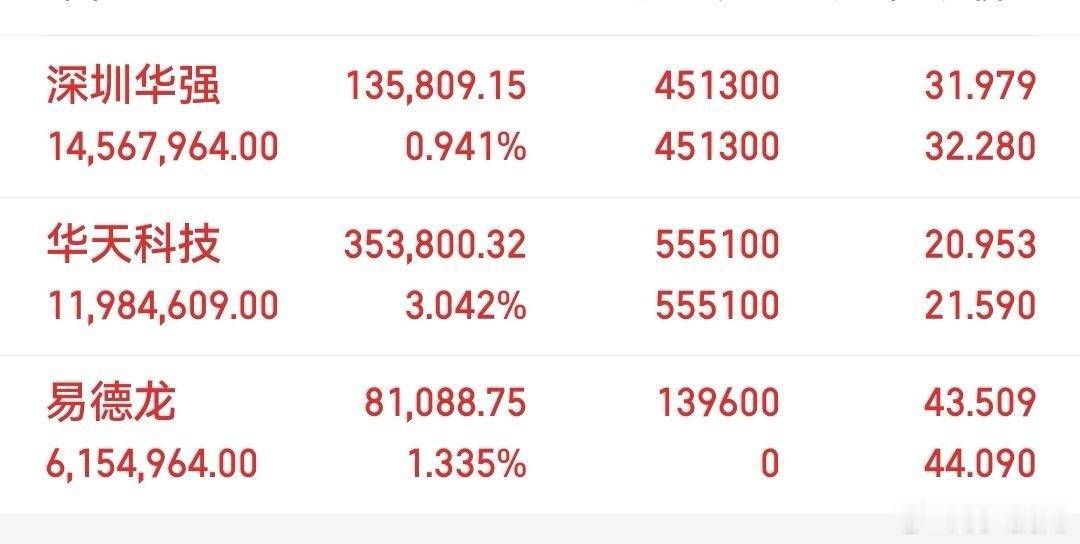Image resolution: width=1080 pixels, height=544 pixels.
Task: Select market value 11,984,609.00
Action: [163, 305]
